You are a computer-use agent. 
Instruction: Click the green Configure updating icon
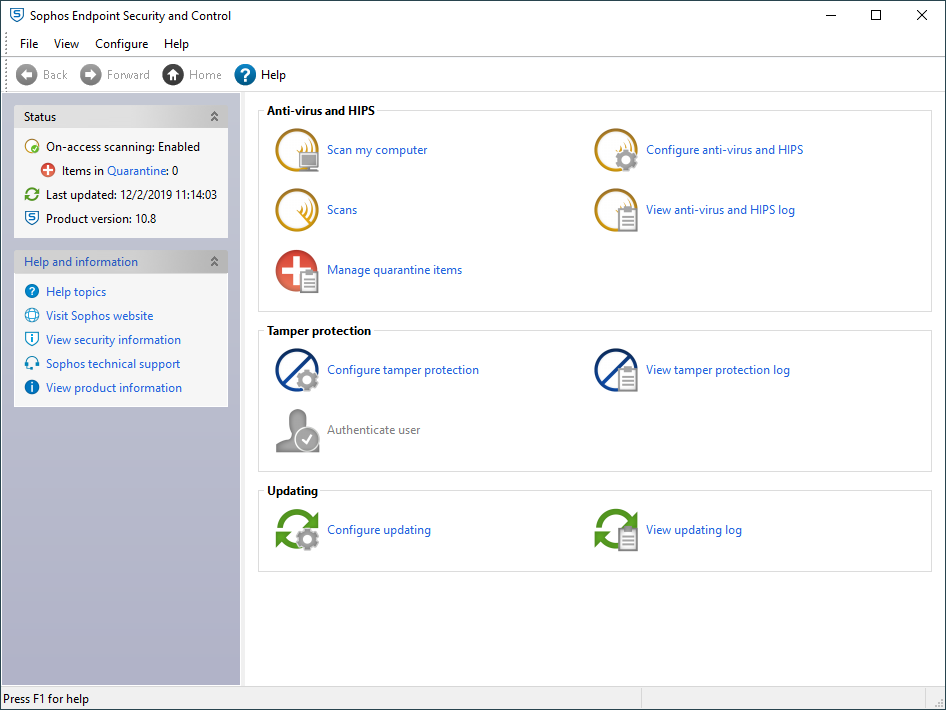pos(297,531)
